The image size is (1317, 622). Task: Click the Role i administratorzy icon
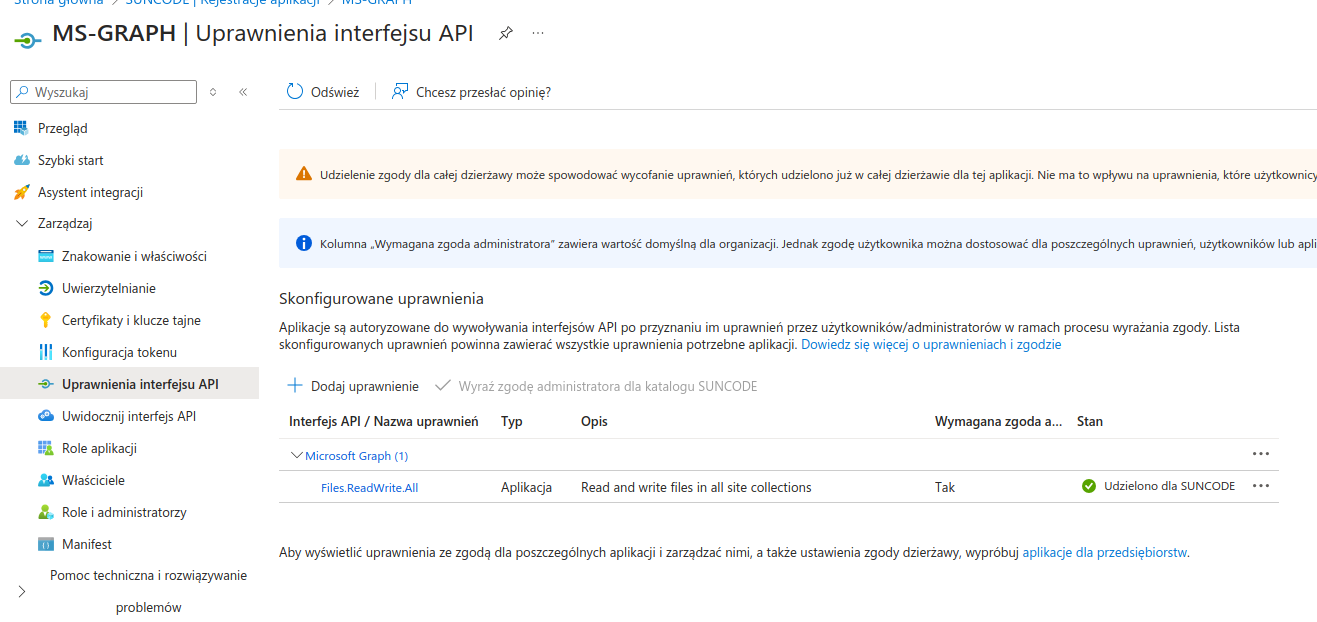pyautogui.click(x=45, y=512)
